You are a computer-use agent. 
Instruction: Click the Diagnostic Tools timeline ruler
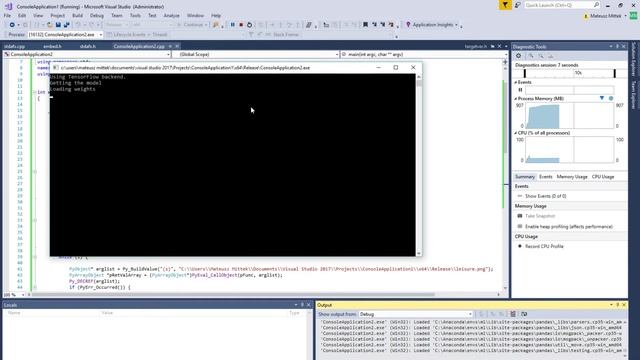569,73
